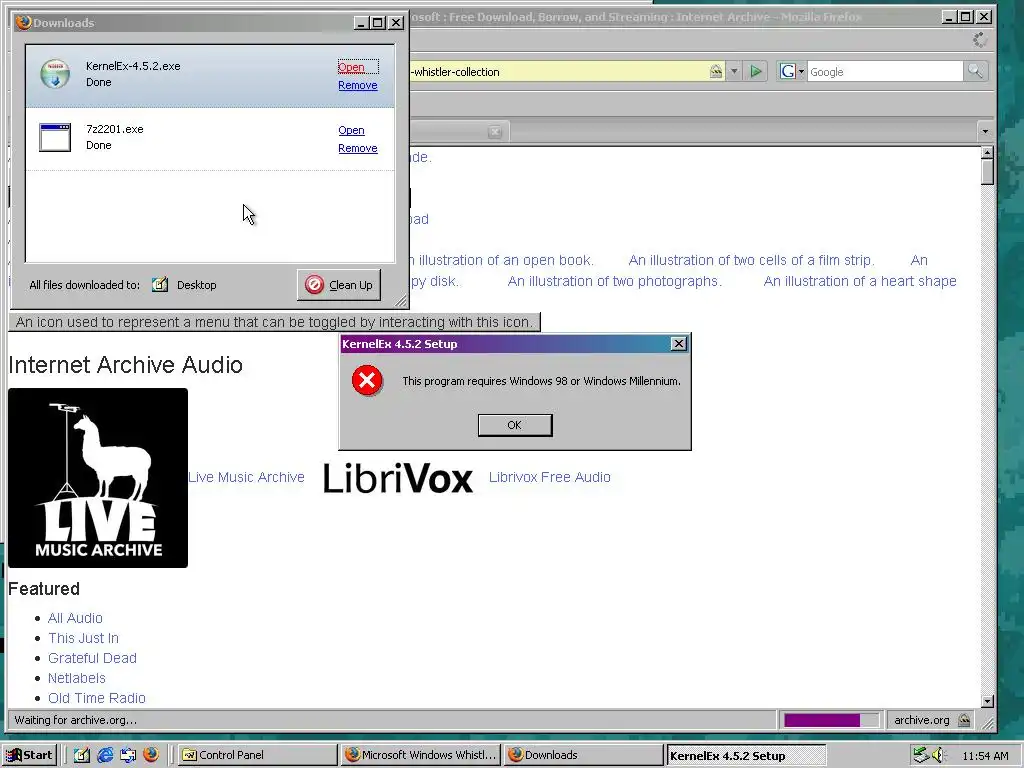The width and height of the screenshot is (1024, 768).
Task: Switch to Downloads taskbar button
Action: click(583, 755)
